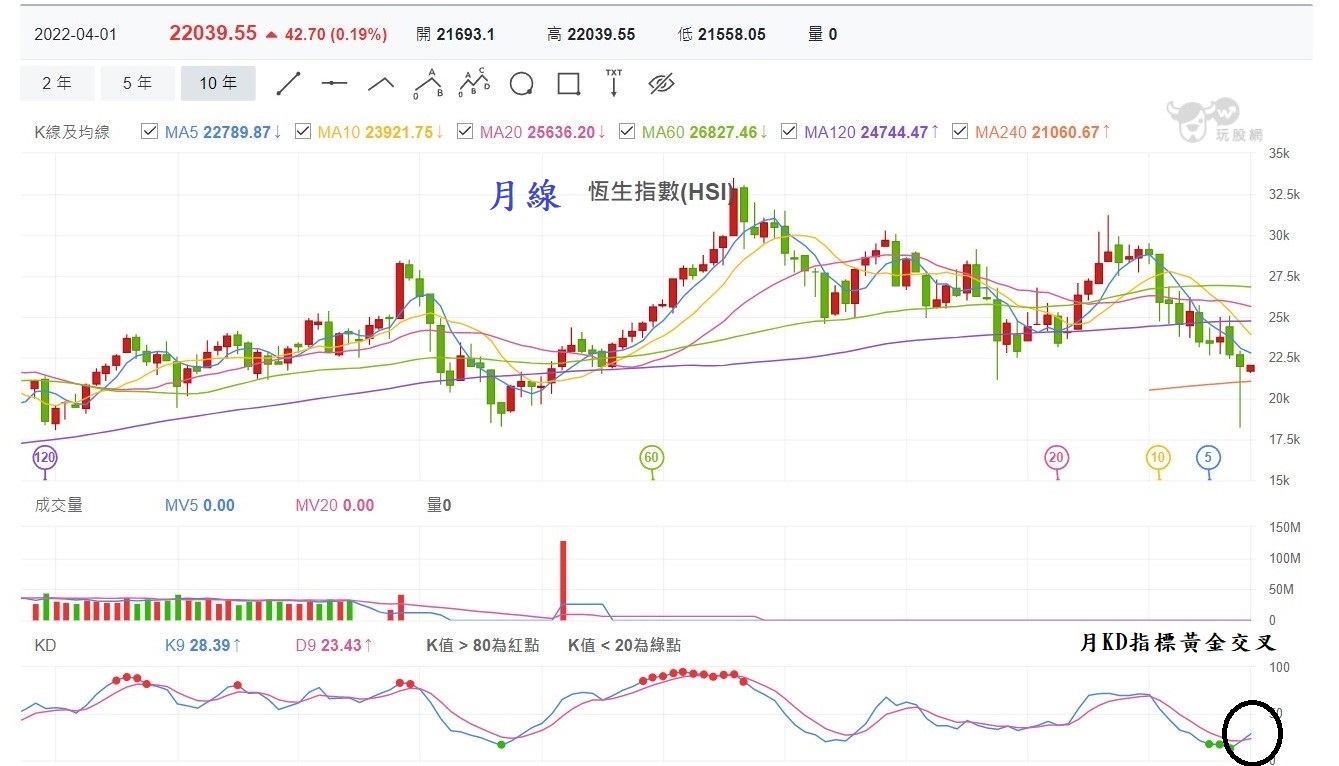Select the horizontal line drawing tool
This screenshot has height=766, width=1339.
click(334, 84)
